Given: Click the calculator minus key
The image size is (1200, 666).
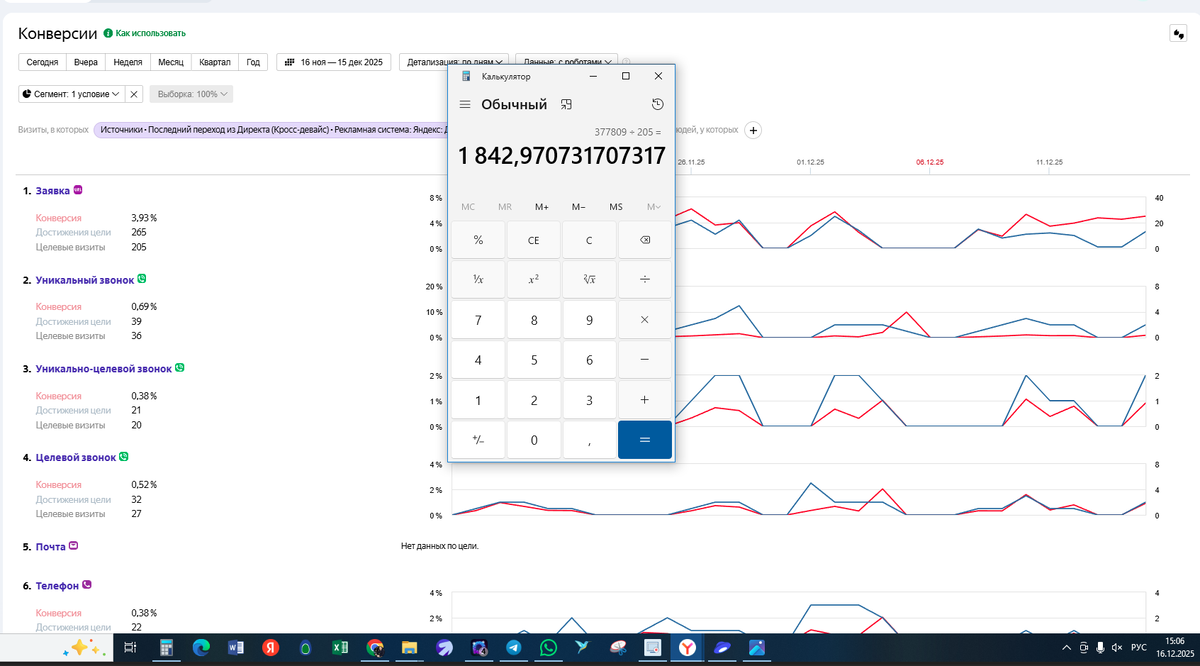Looking at the screenshot, I should pos(645,360).
